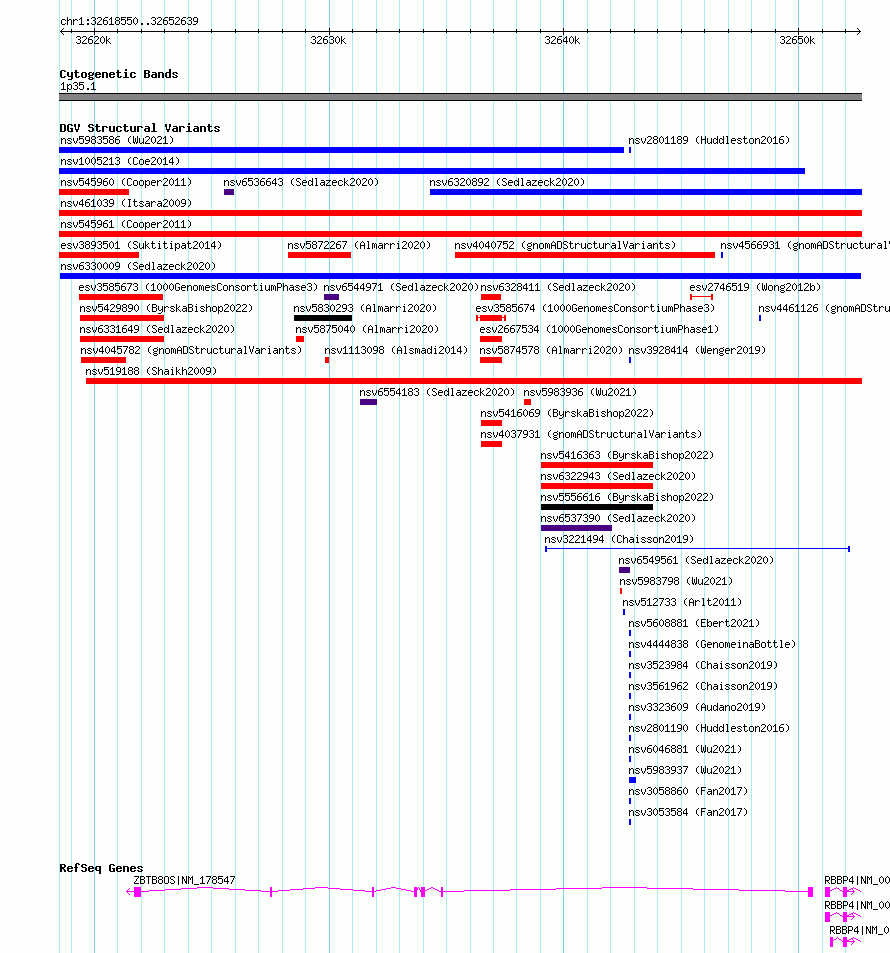890x953 pixels.
Task: Click nsv3053584 (Fan2017) label
Action: tap(688, 813)
